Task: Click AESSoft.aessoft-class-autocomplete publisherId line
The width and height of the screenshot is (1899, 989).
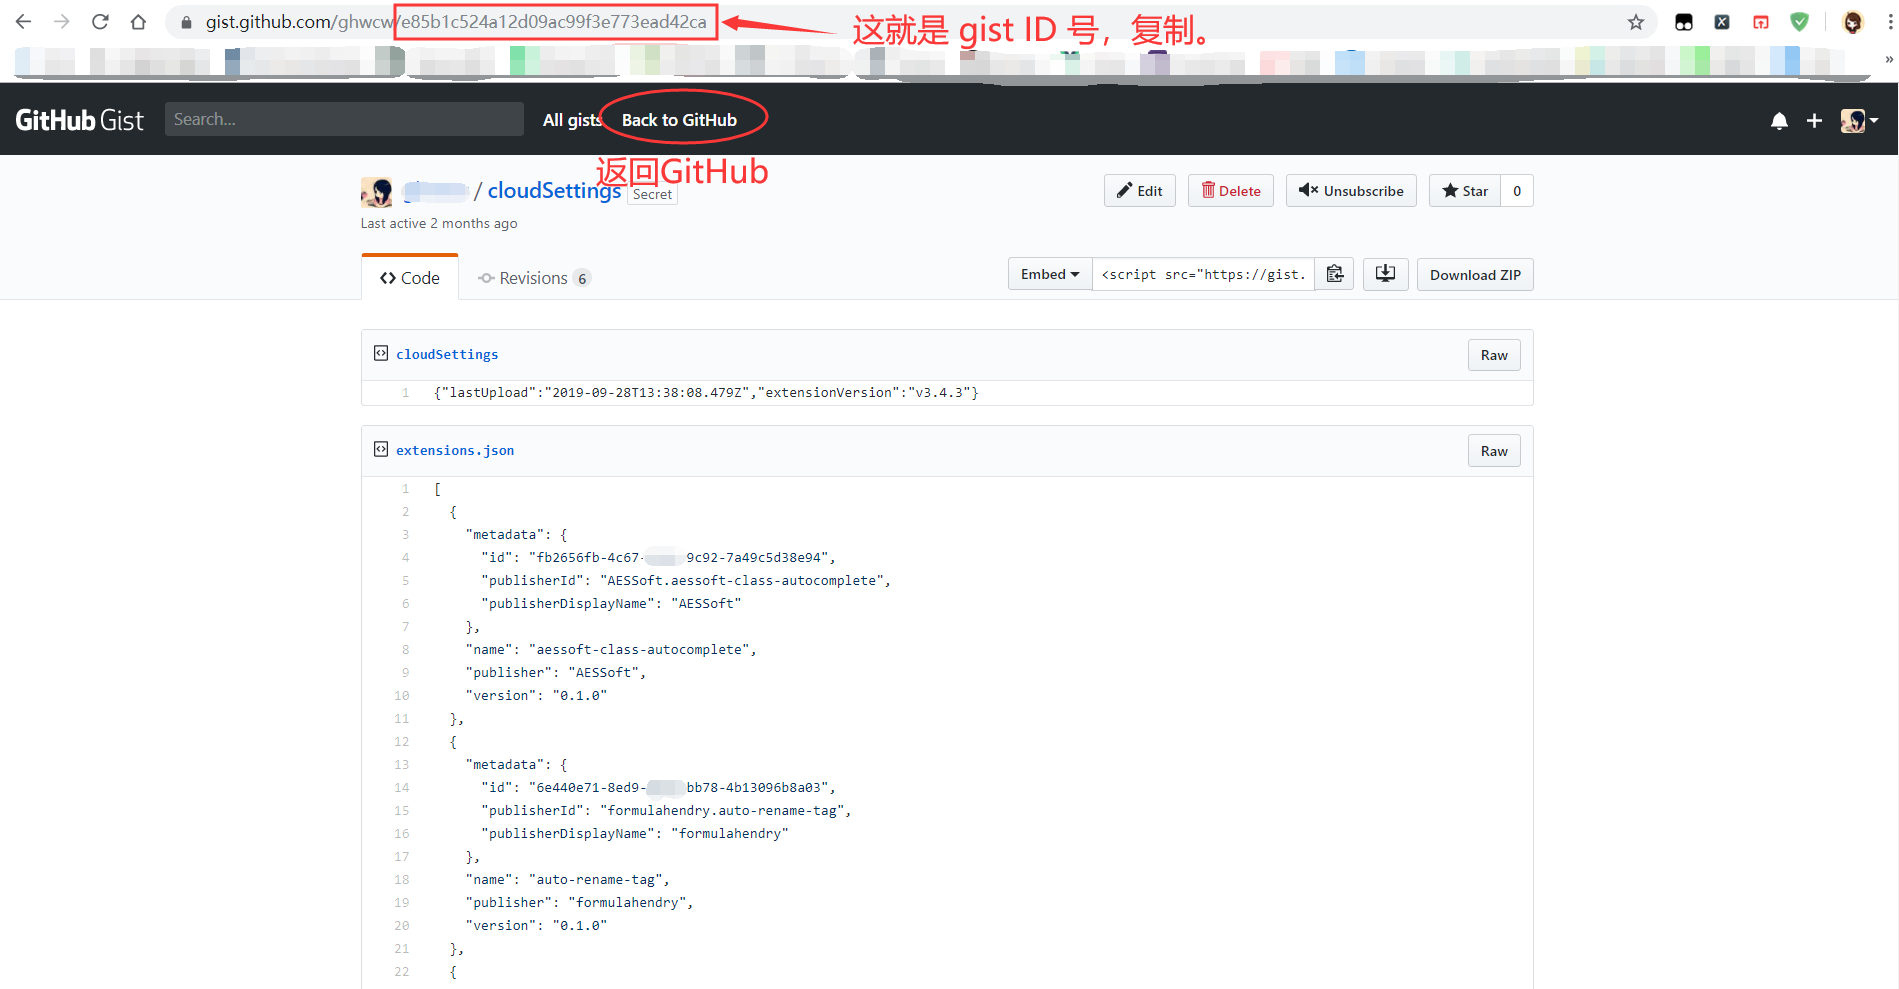Action: click(686, 581)
